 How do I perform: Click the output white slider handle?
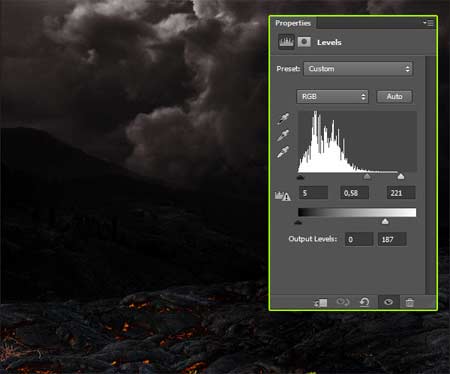point(385,221)
